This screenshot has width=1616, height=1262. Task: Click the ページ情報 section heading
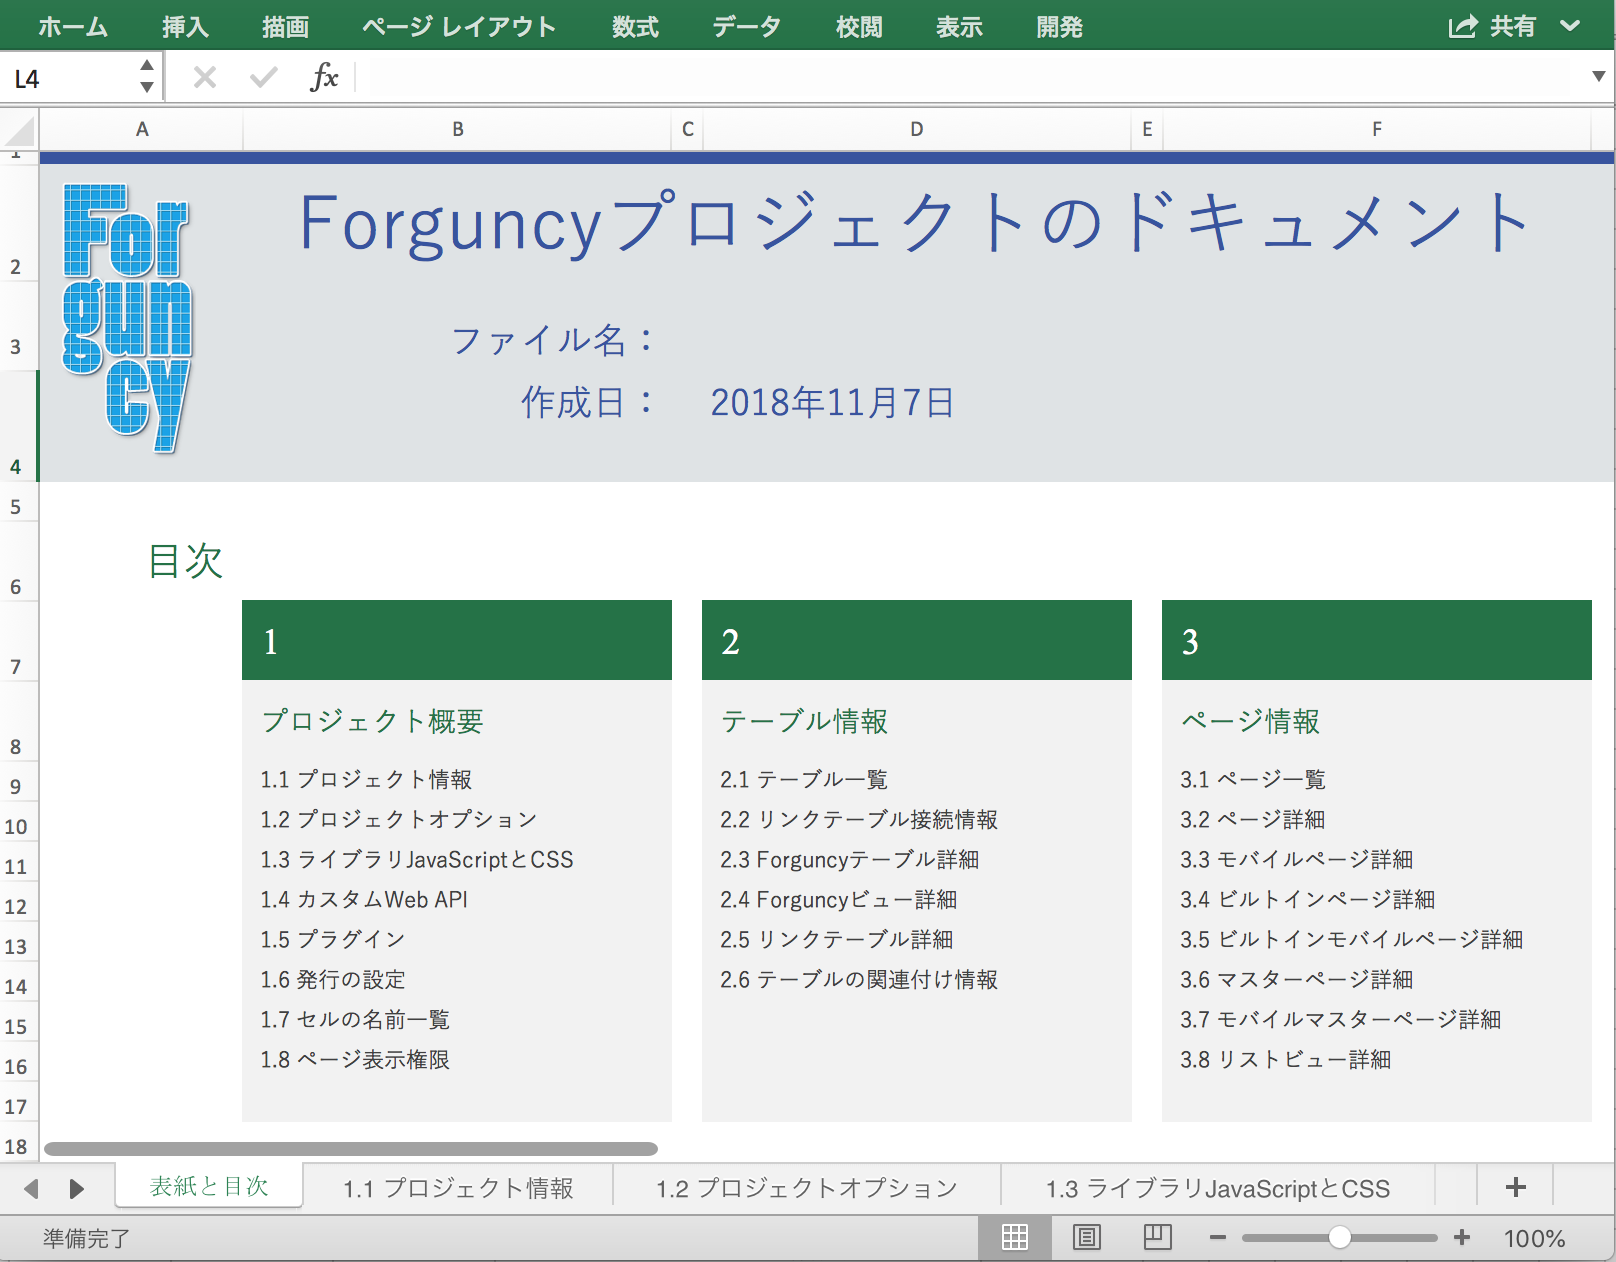click(1250, 721)
